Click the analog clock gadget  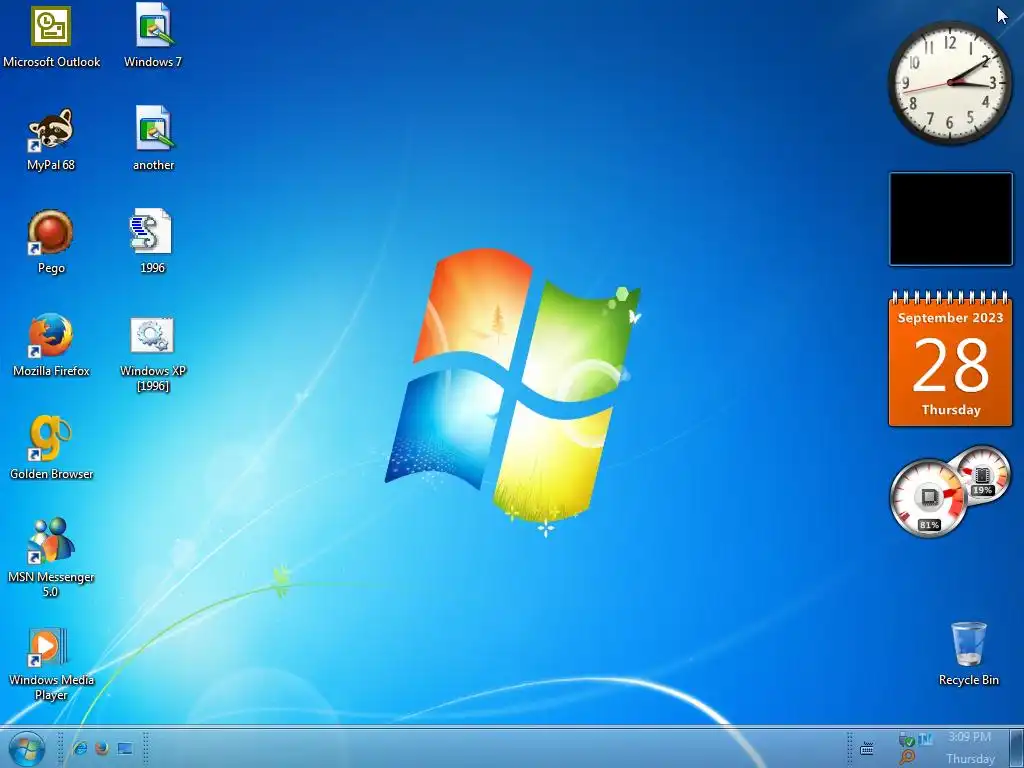[950, 83]
